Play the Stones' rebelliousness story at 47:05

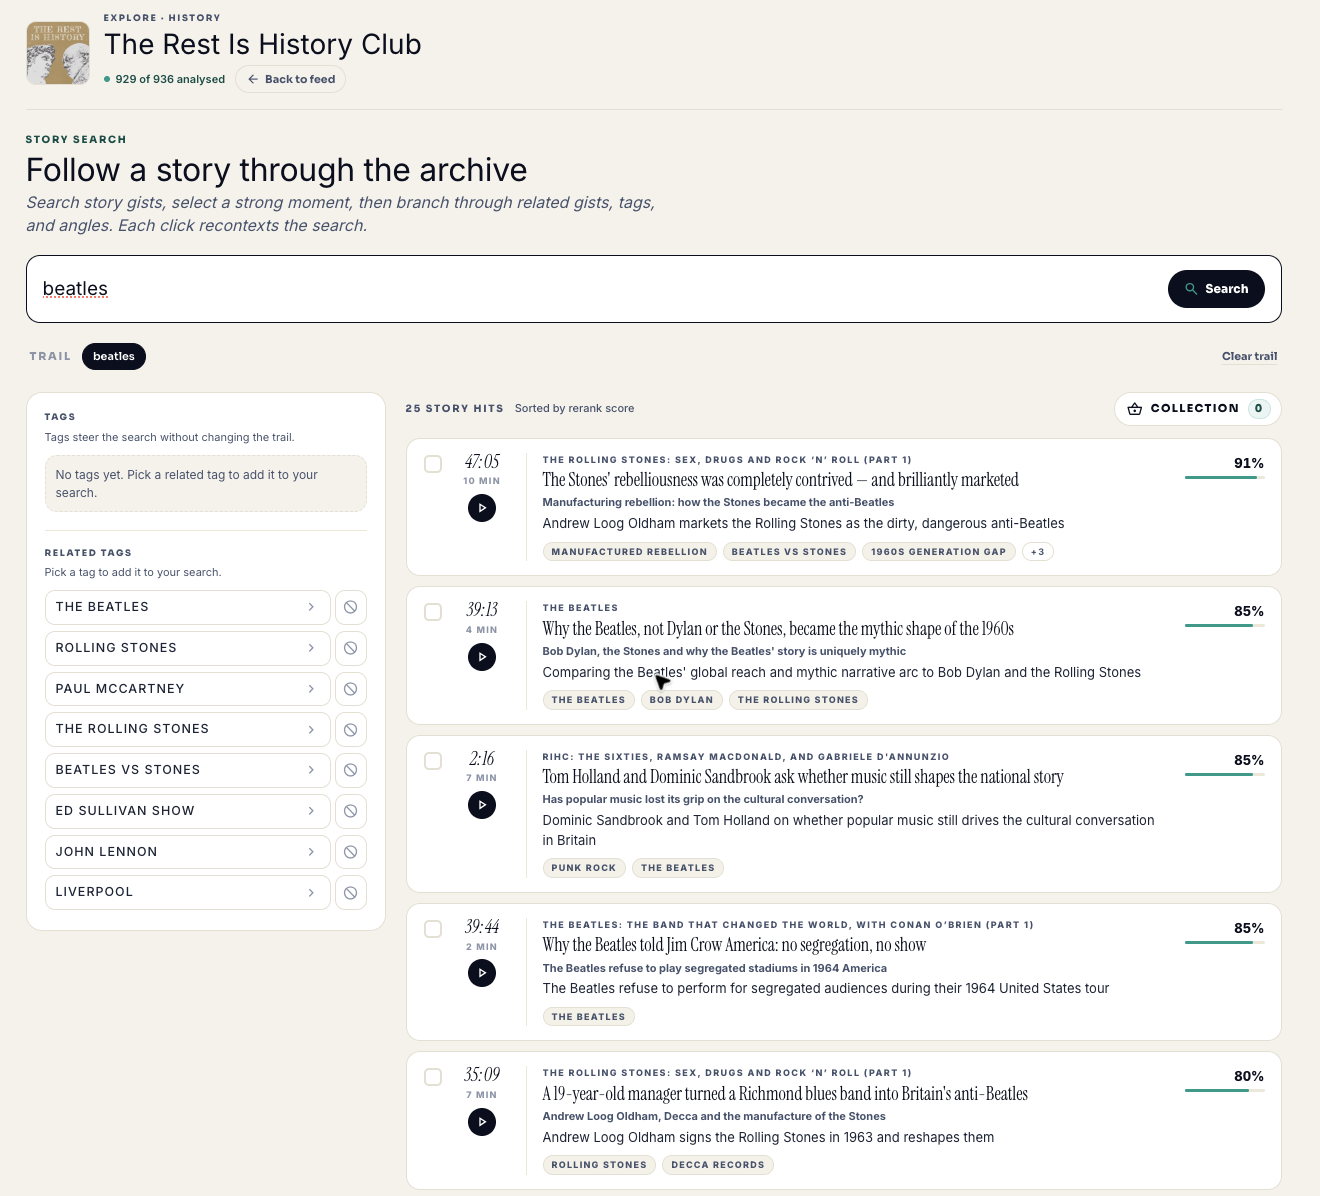(482, 508)
